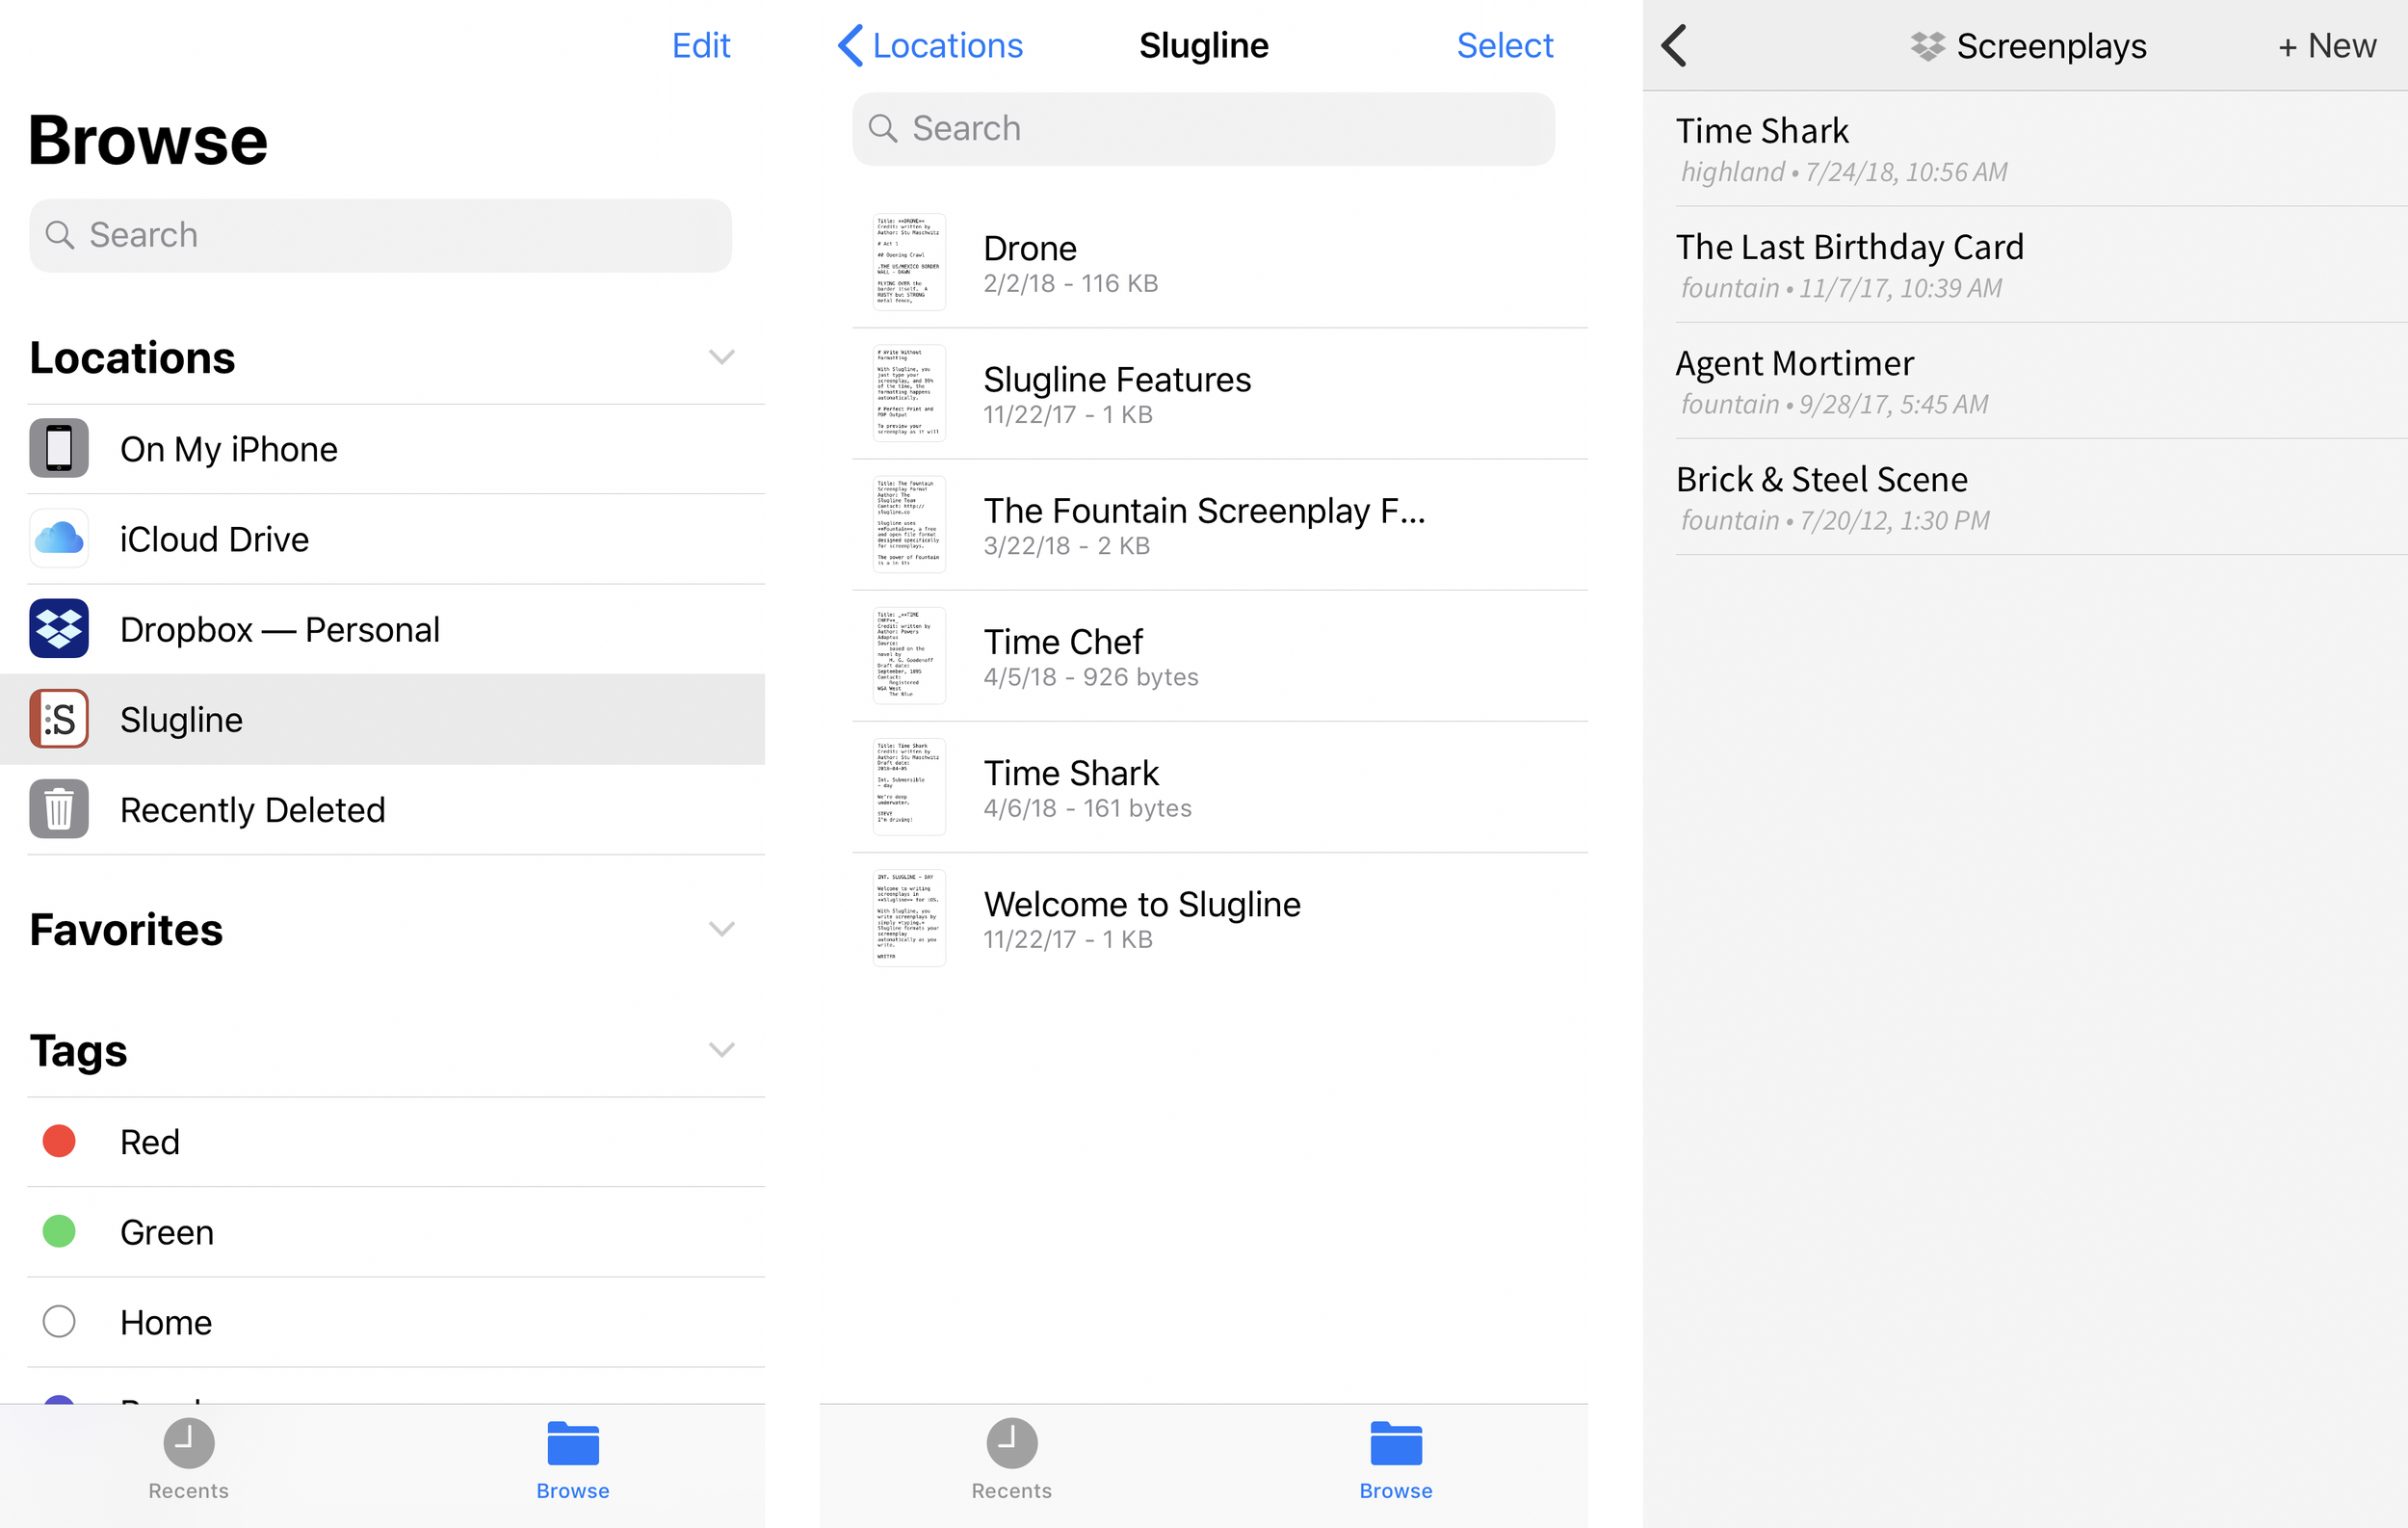2408x1528 pixels.
Task: Tap the Dropbox — Personal icon
Action: pos(59,628)
